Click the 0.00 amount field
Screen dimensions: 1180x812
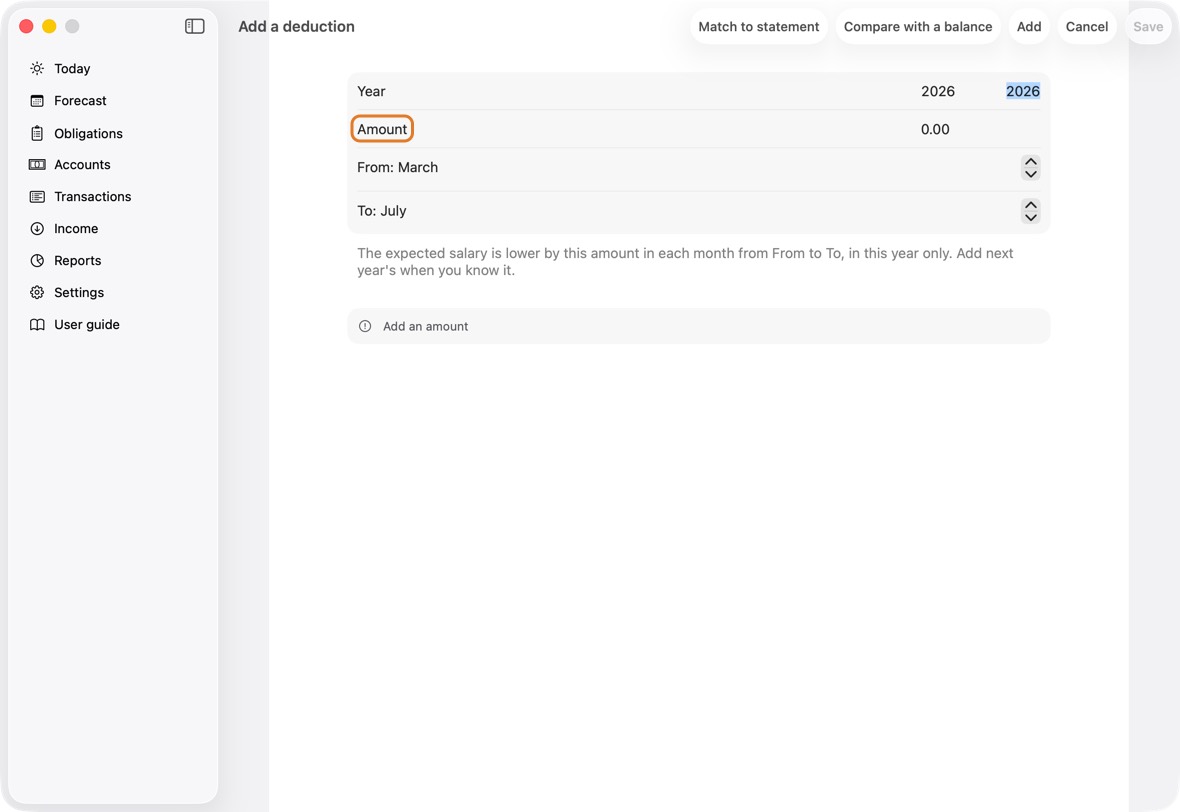[x=935, y=129]
